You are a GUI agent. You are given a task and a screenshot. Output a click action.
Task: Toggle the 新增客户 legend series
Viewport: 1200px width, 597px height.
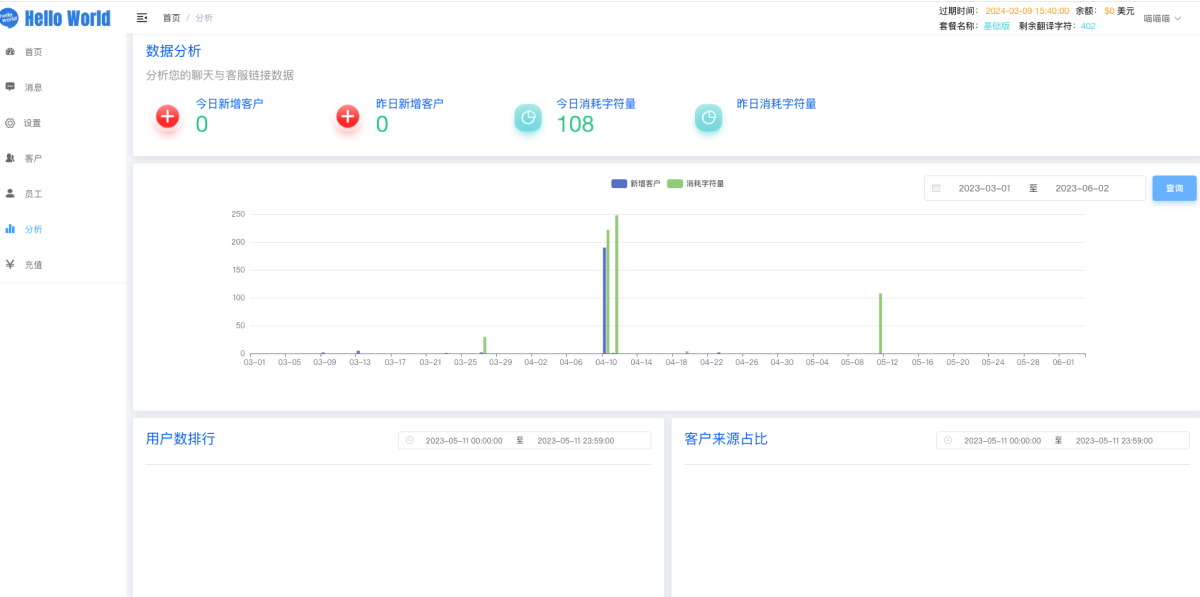coord(636,184)
